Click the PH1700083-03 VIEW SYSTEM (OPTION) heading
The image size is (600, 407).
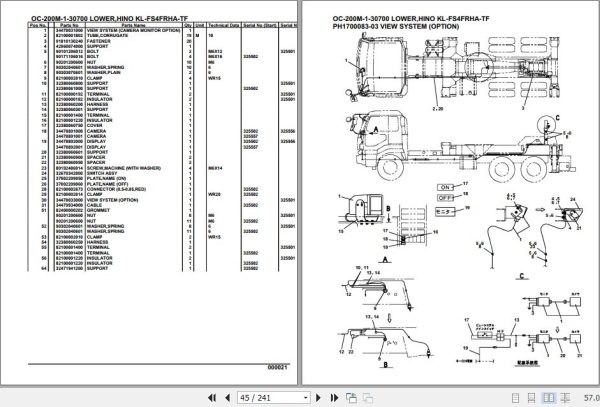[396, 26]
